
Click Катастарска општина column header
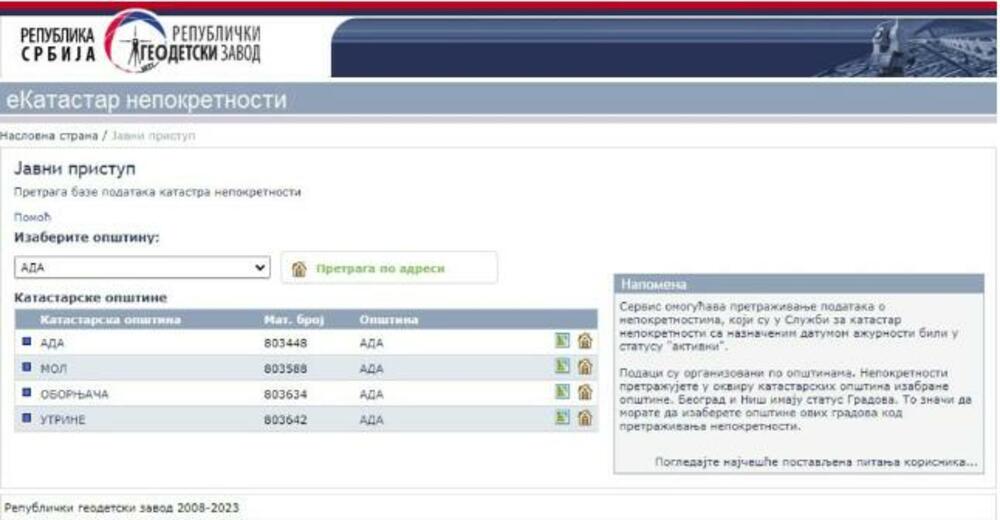click(110, 320)
